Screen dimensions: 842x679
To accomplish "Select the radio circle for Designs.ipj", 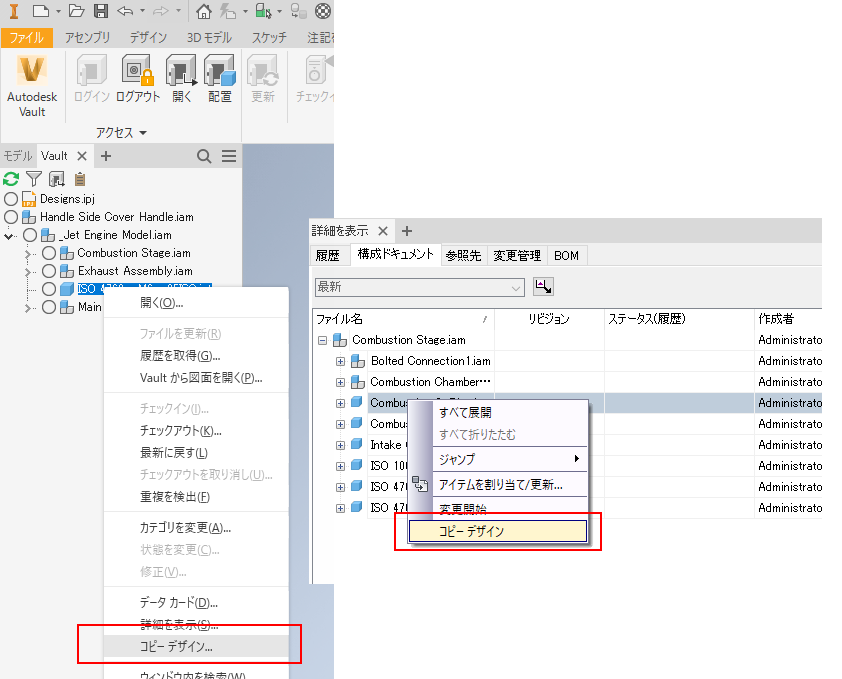I will pyautogui.click(x=11, y=199).
